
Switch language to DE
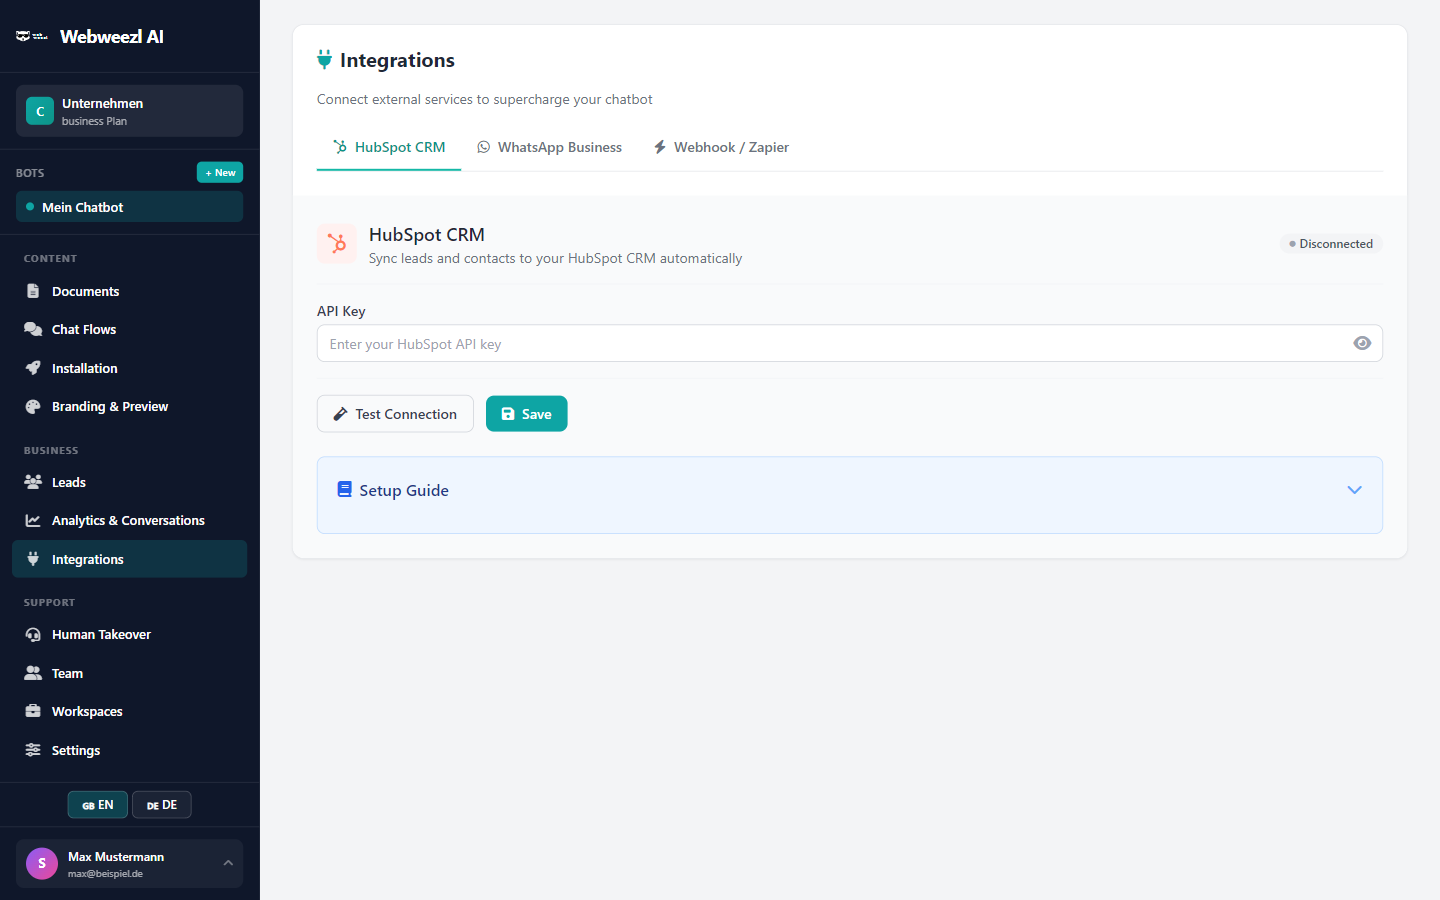pyautogui.click(x=161, y=804)
